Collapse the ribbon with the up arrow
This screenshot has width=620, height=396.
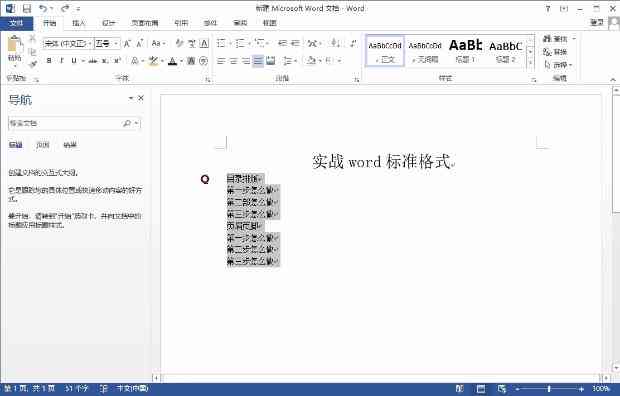pyautogui.click(x=613, y=80)
